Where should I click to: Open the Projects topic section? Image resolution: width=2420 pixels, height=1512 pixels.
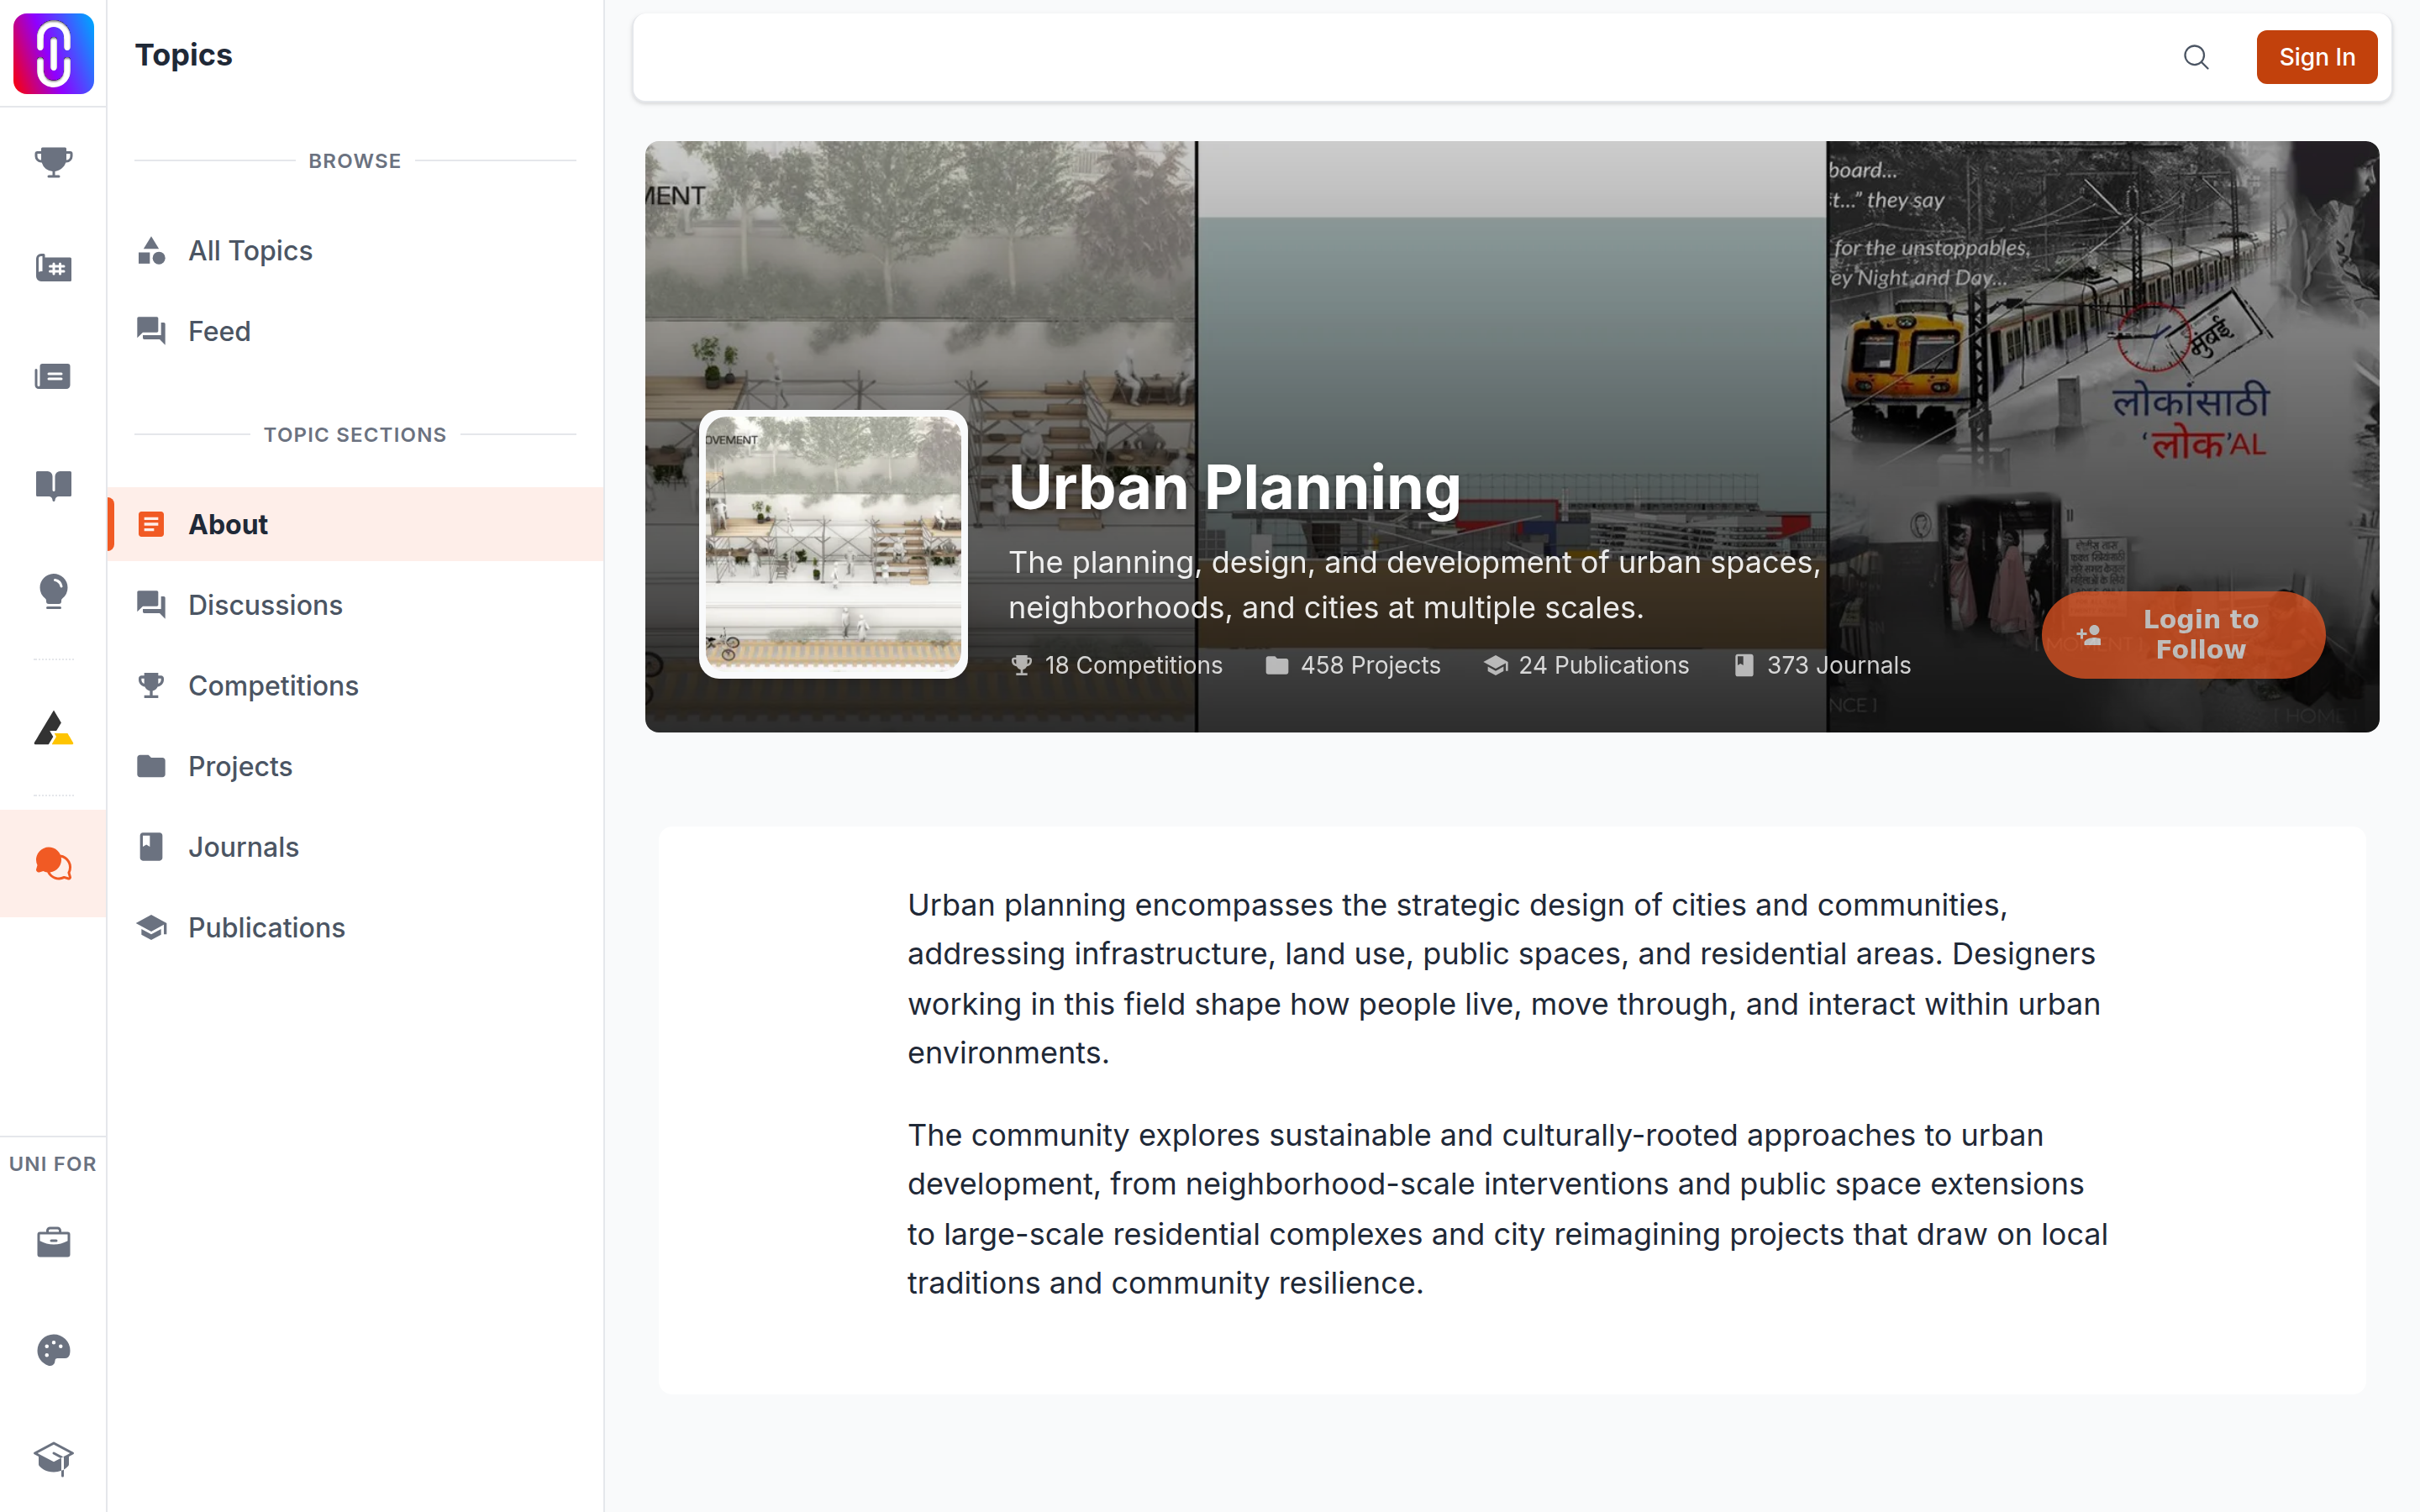coord(355,766)
